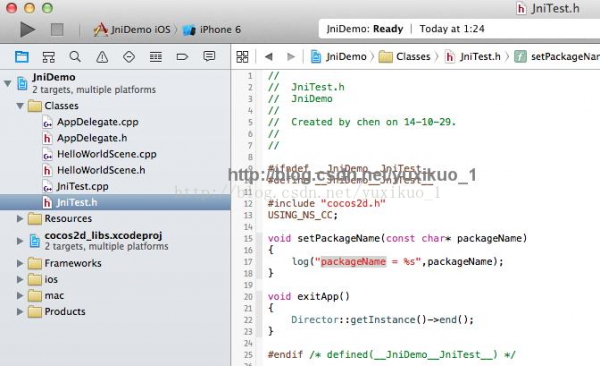Open the Breakpoint navigator icon
600x366 pixels.
[x=182, y=57]
